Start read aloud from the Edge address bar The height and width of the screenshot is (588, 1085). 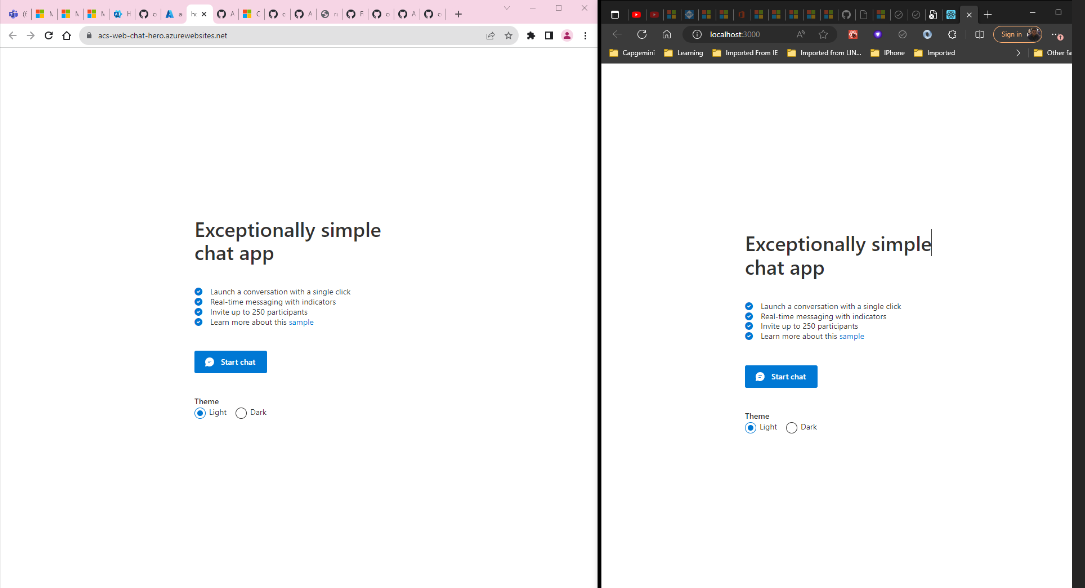[798, 34]
